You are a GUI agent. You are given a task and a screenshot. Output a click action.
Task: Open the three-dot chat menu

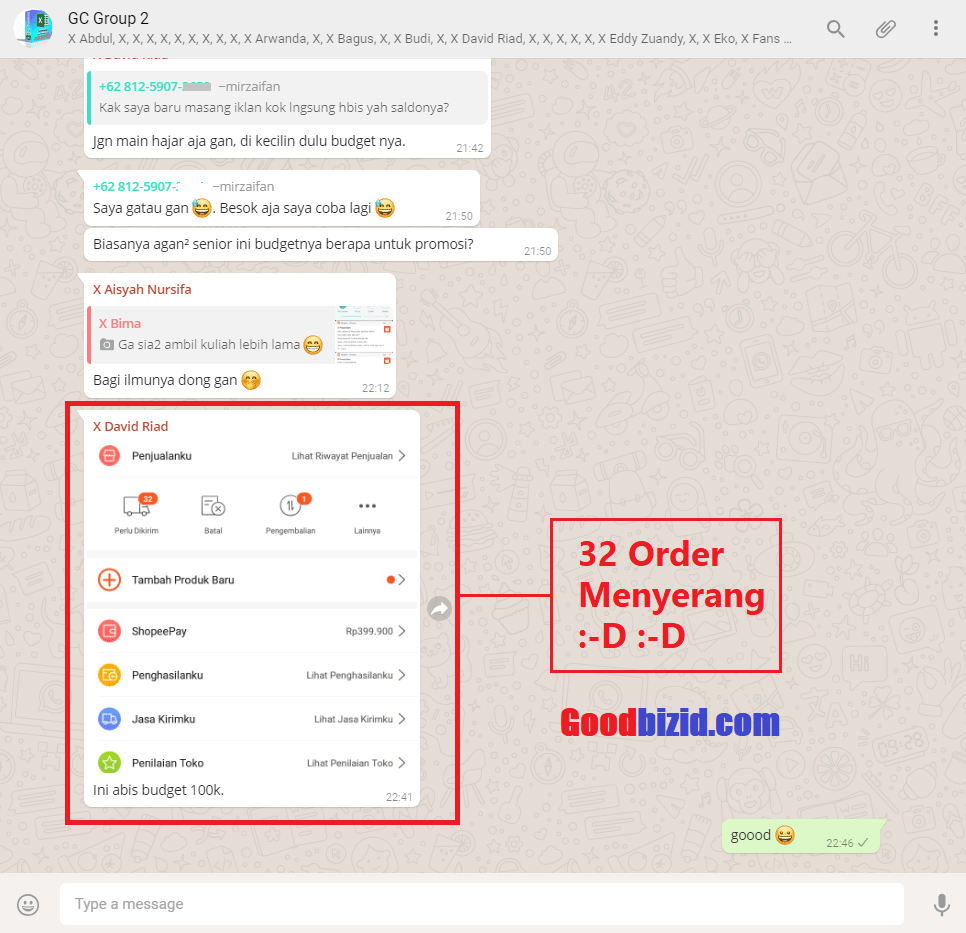coord(935,28)
